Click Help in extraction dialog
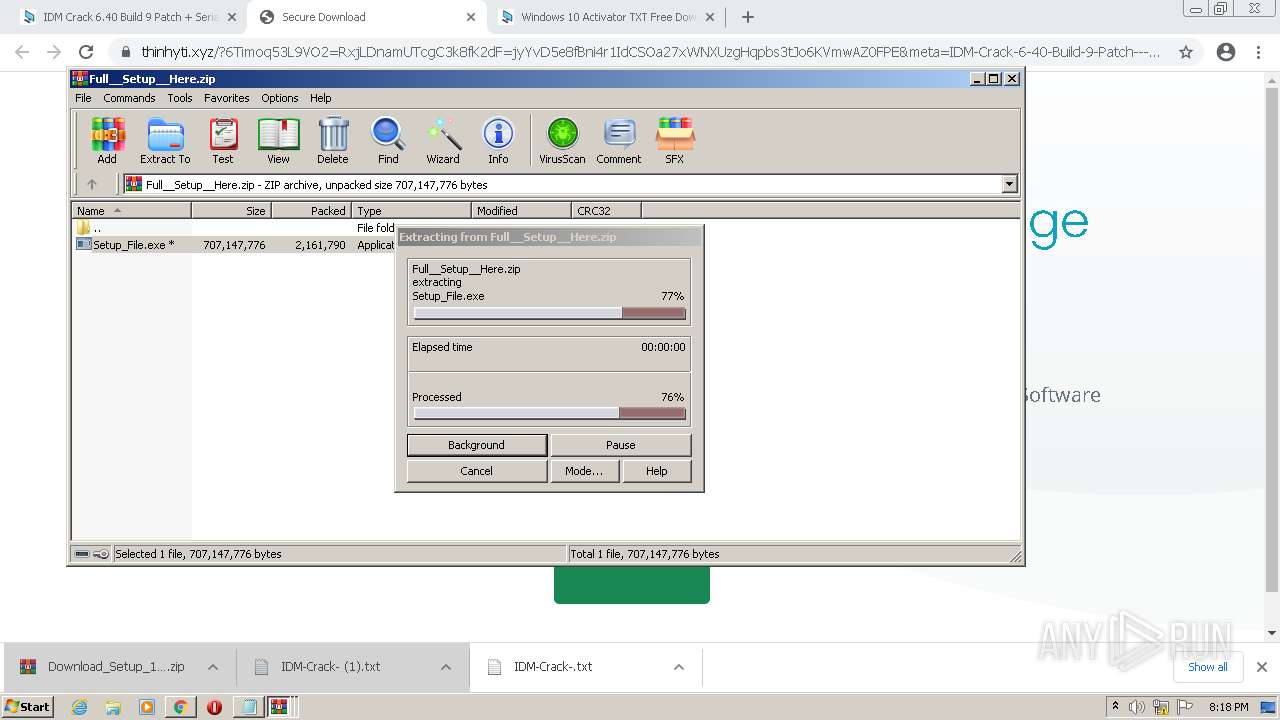1280x720 pixels. (x=657, y=471)
